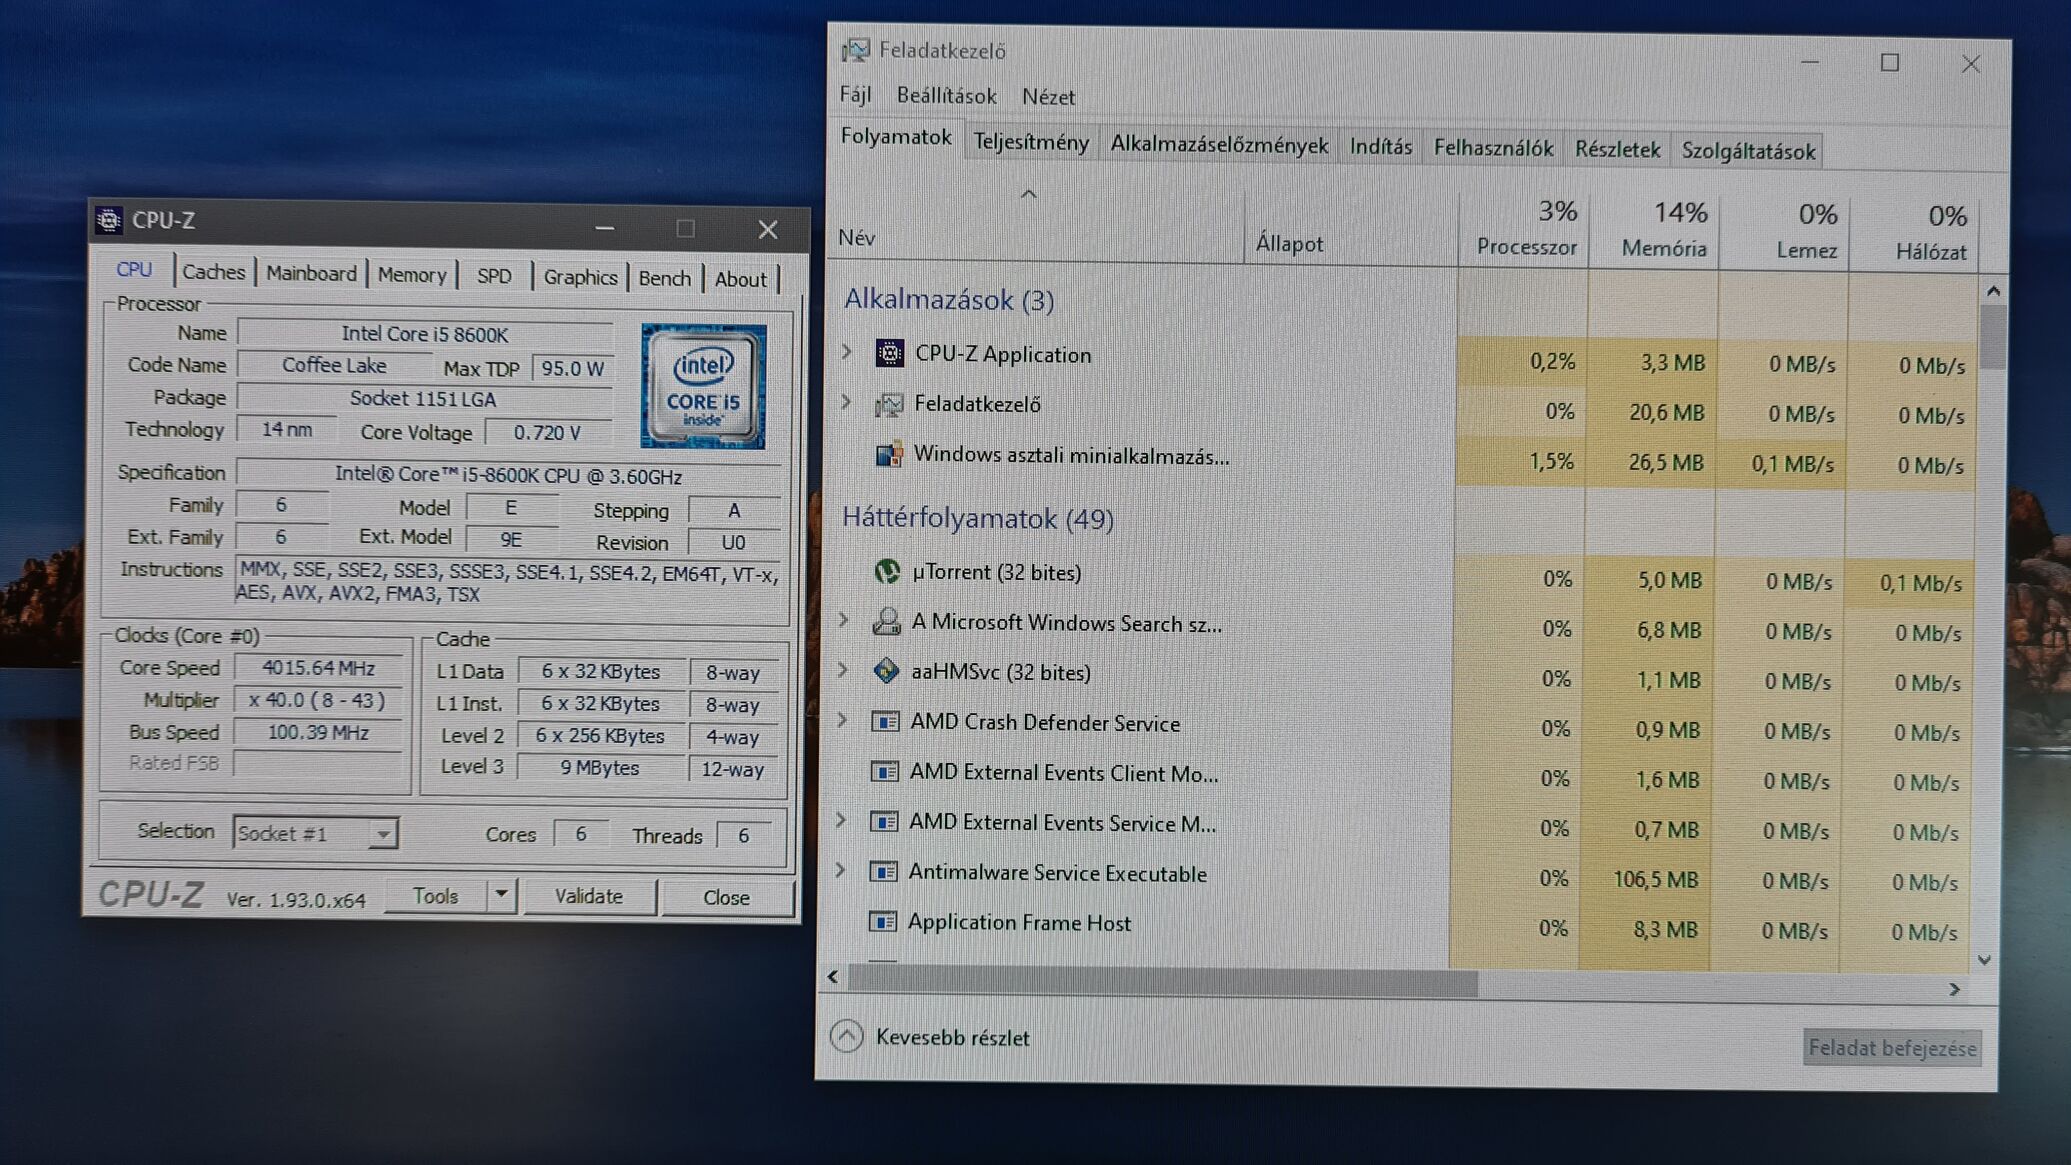
Task: Select the CPU tab in CPU-Z
Action: click(x=134, y=269)
